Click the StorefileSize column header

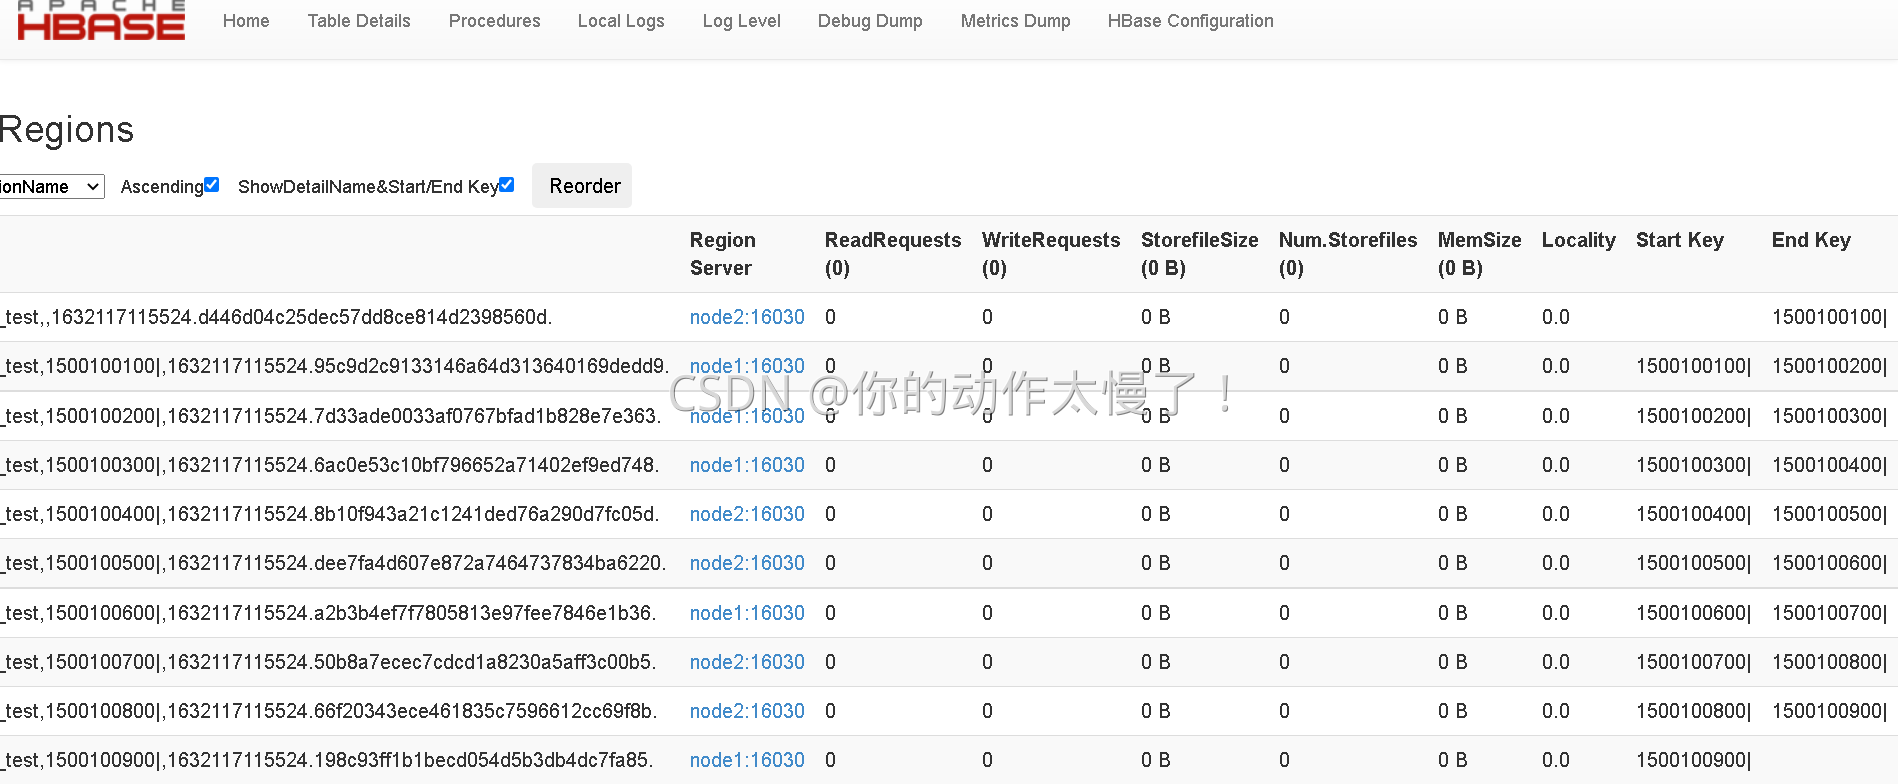pos(1200,254)
